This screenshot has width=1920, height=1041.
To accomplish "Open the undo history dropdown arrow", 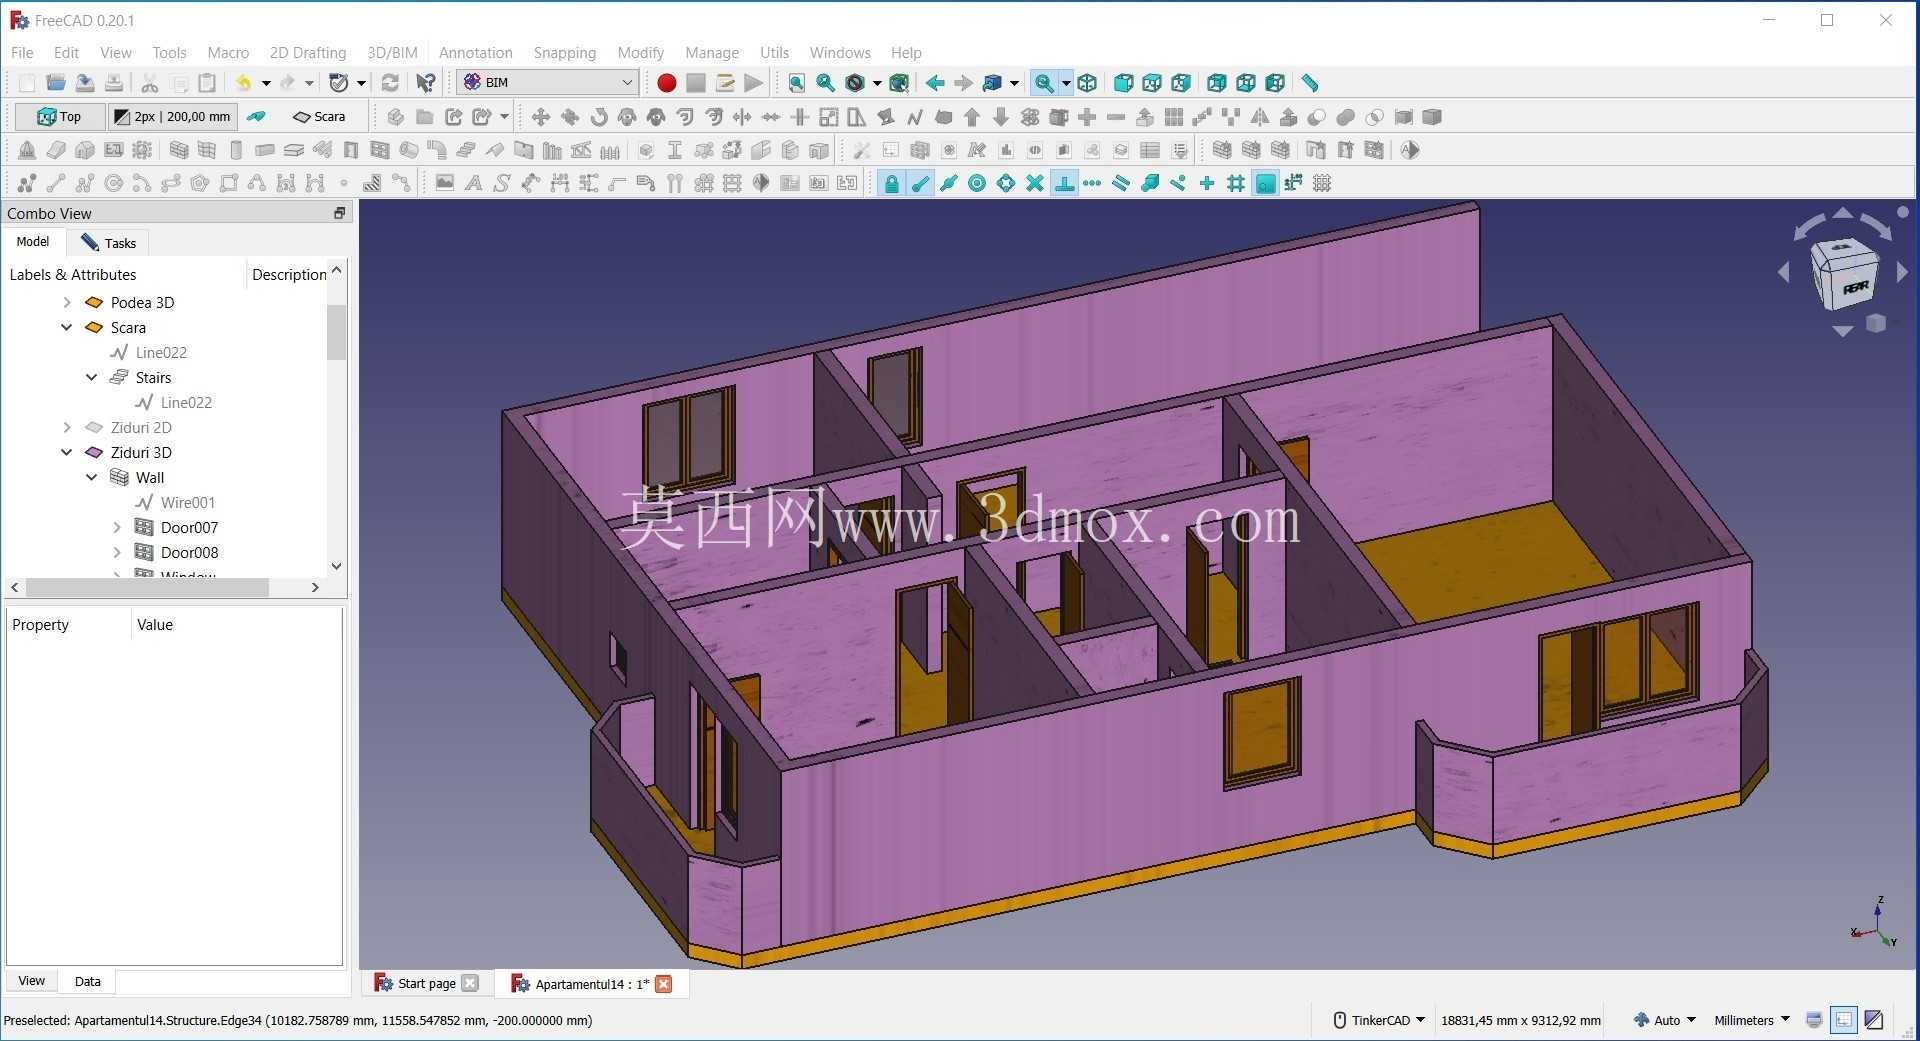I will click(266, 83).
